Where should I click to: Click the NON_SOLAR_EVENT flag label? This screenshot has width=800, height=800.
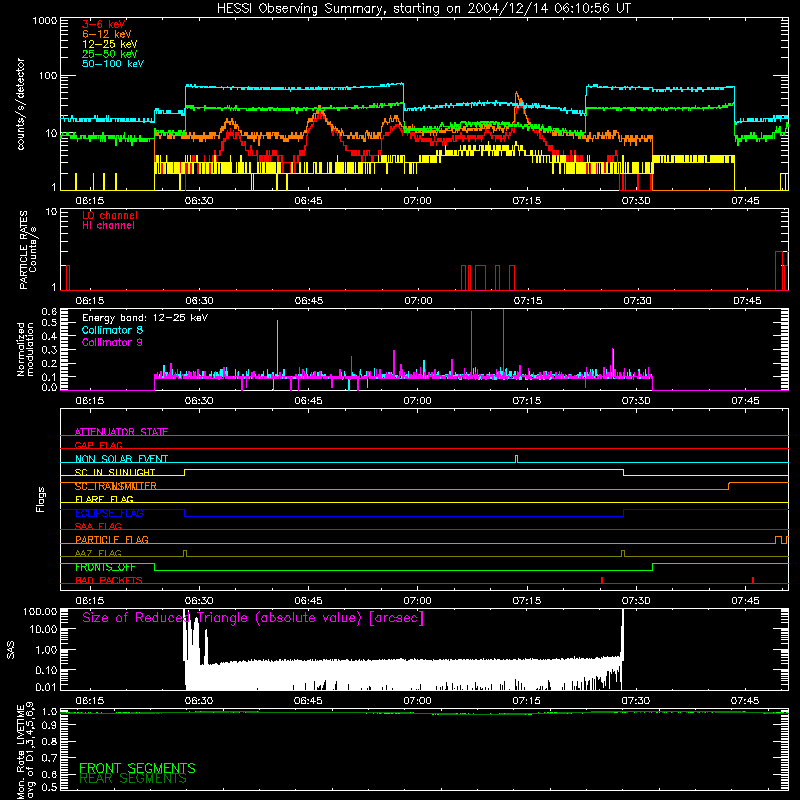pos(121,459)
